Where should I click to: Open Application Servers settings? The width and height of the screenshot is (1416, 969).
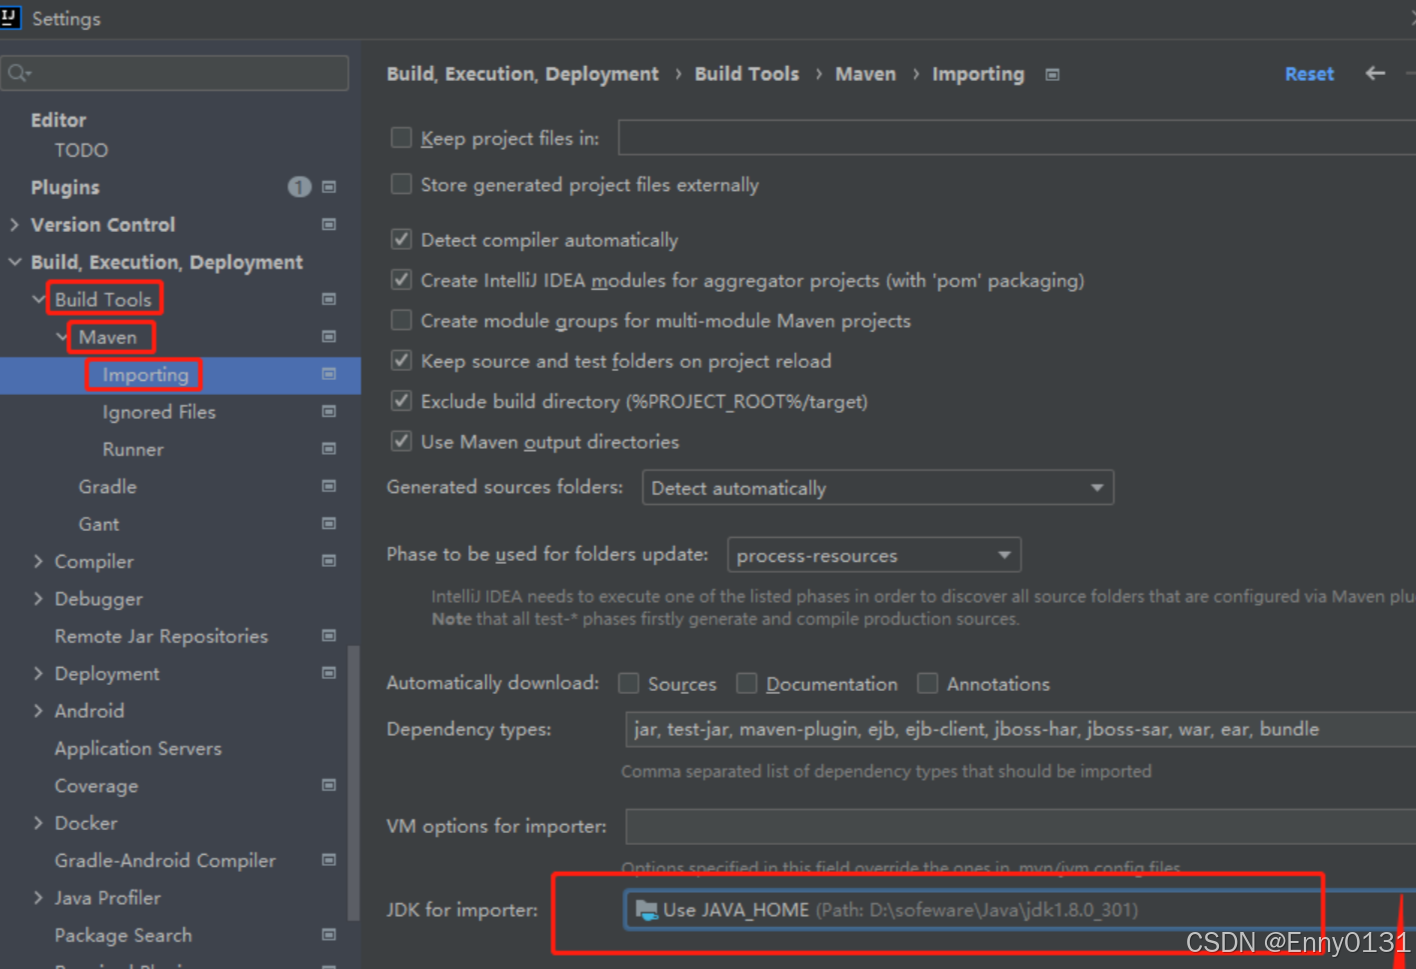138,748
